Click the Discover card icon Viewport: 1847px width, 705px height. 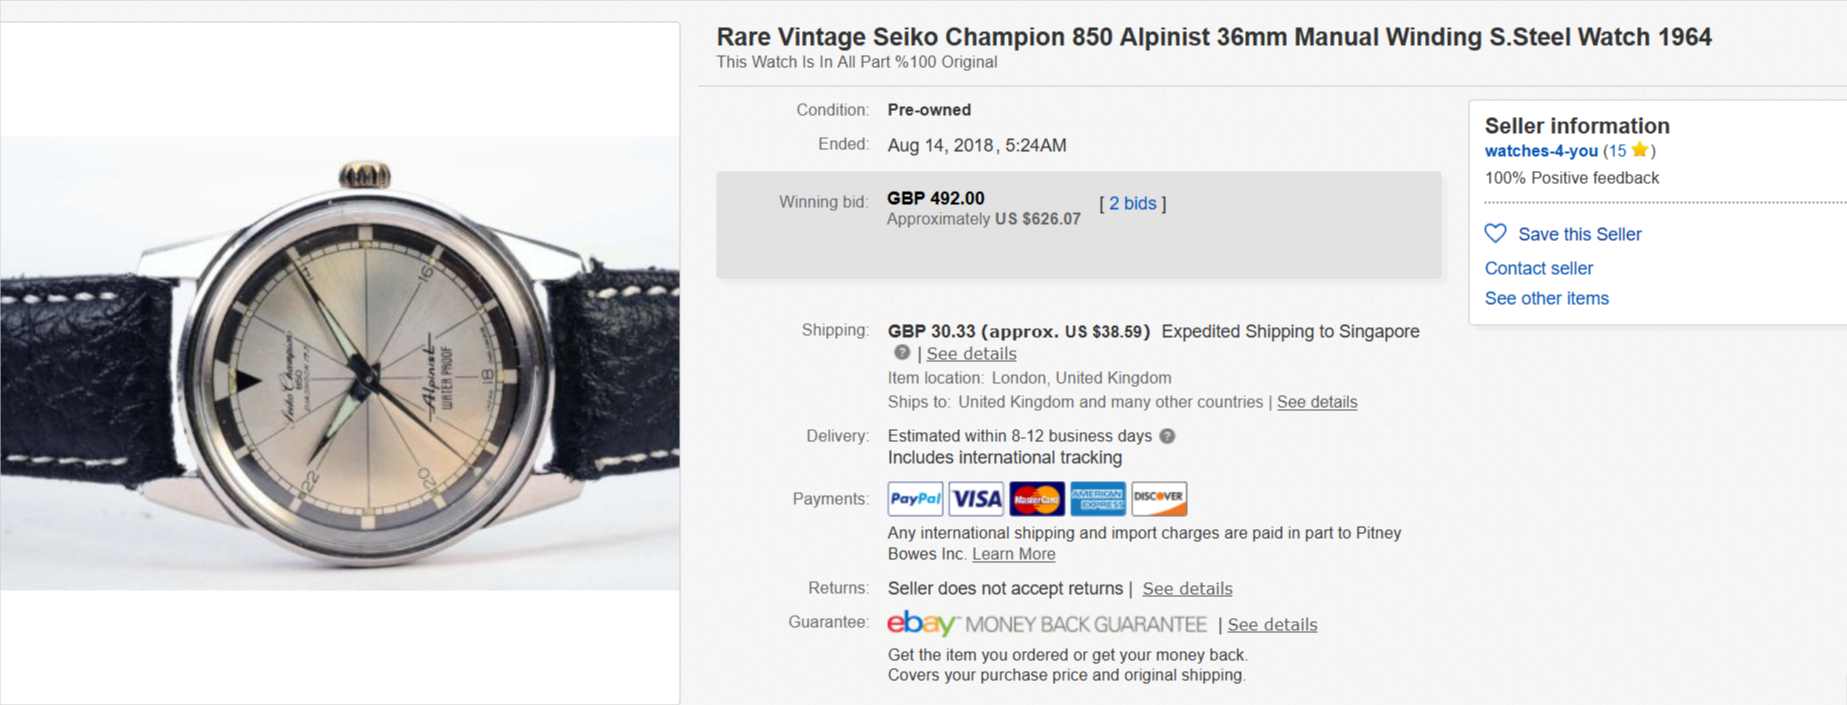pos(1159,498)
